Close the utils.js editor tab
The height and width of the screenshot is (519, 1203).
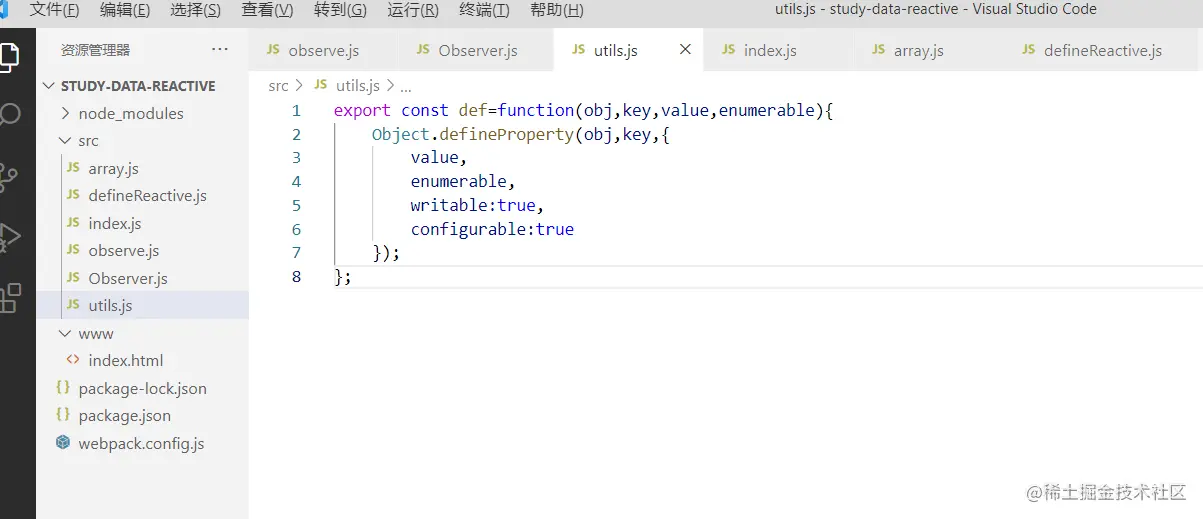[x=685, y=50]
